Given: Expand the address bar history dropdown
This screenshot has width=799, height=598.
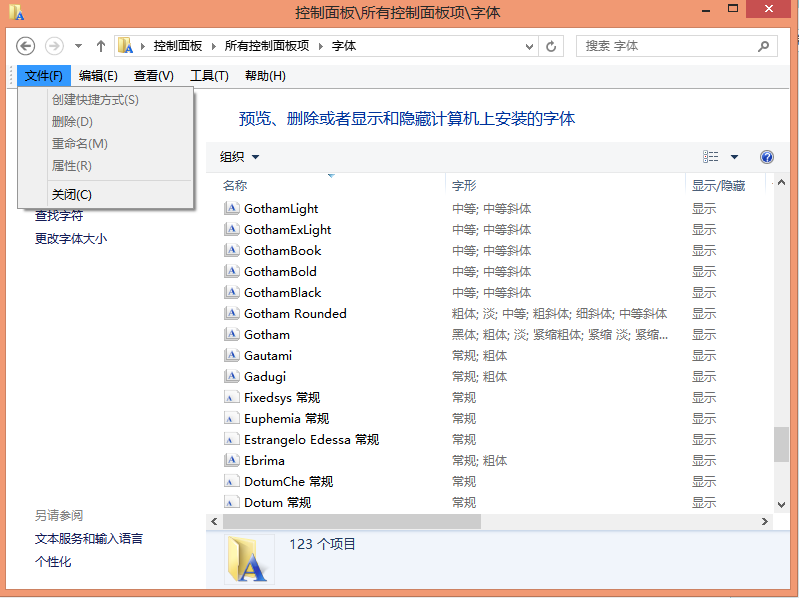Looking at the screenshot, I should click(x=529, y=46).
